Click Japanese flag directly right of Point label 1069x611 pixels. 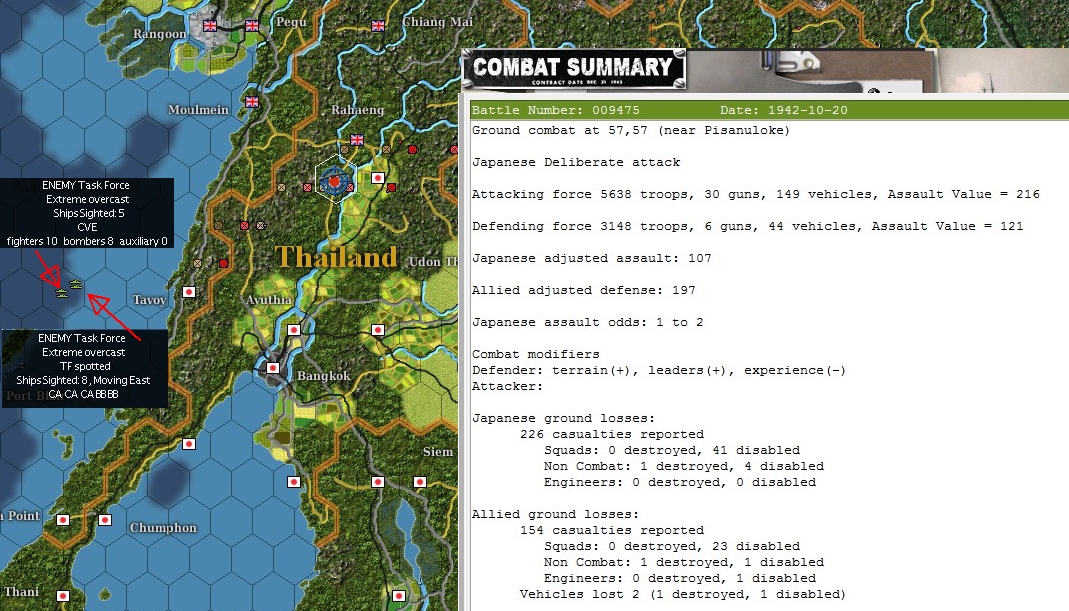[63, 520]
